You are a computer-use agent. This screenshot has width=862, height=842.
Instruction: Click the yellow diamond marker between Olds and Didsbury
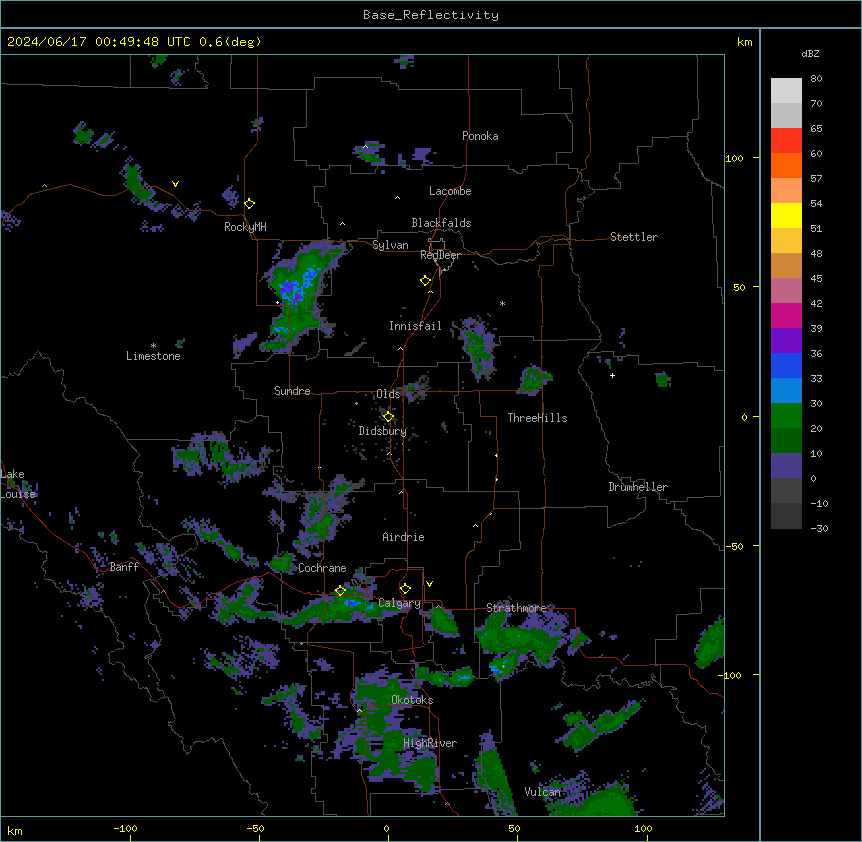388,417
